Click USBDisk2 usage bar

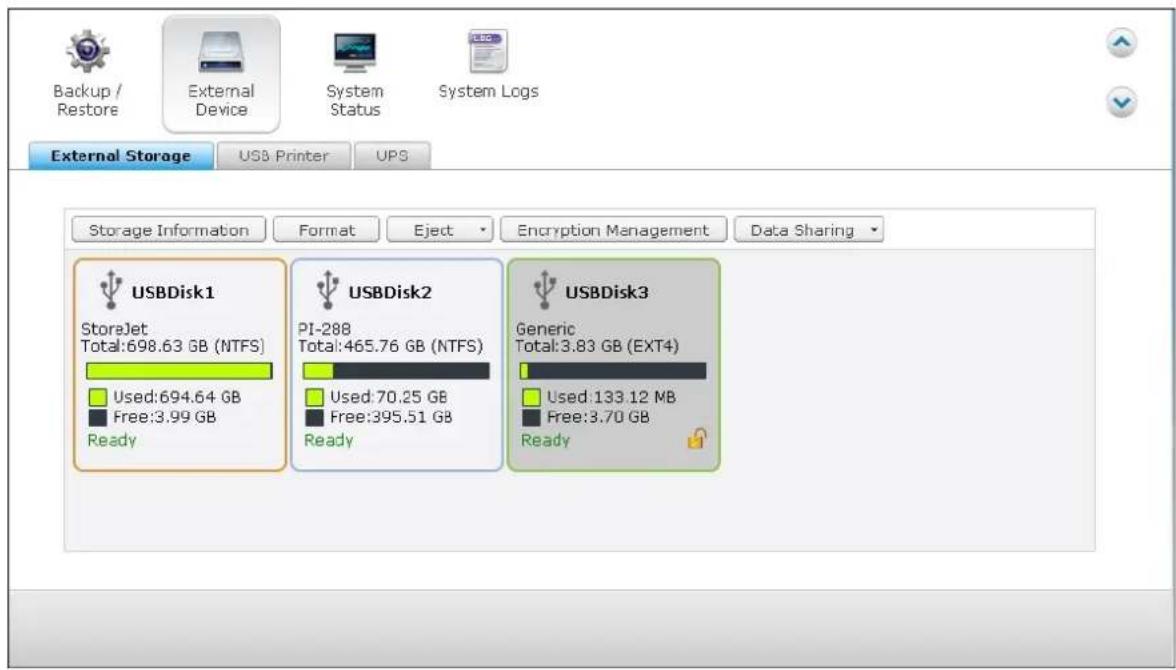tap(396, 371)
